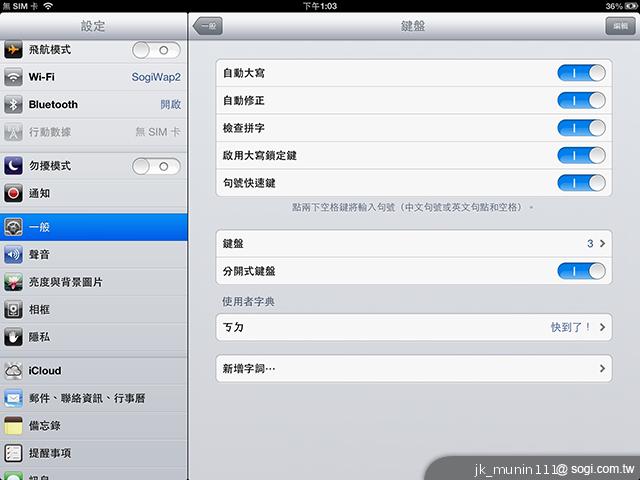The width and height of the screenshot is (640, 480).
Task: Open Notes 備忘錄 settings
Action: (93, 426)
